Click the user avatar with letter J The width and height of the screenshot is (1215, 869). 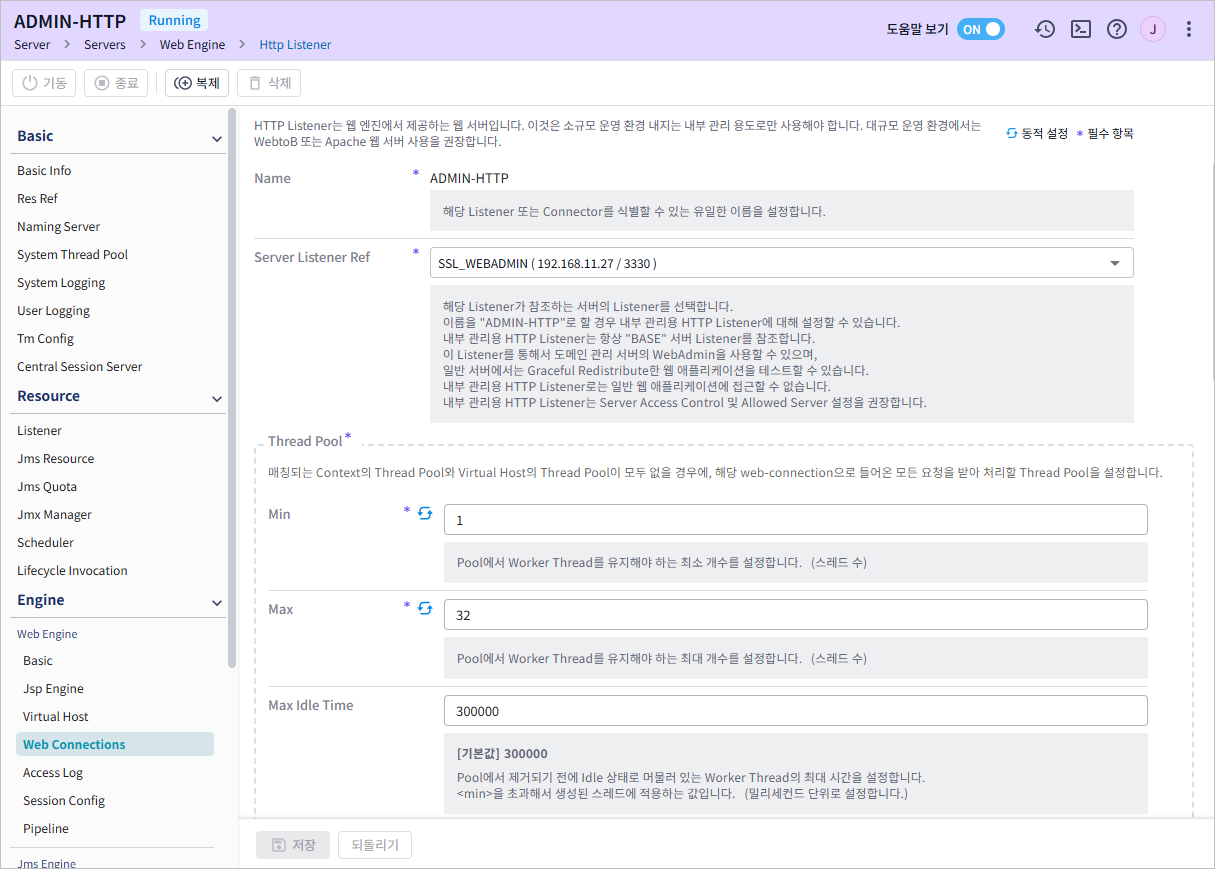1152,29
